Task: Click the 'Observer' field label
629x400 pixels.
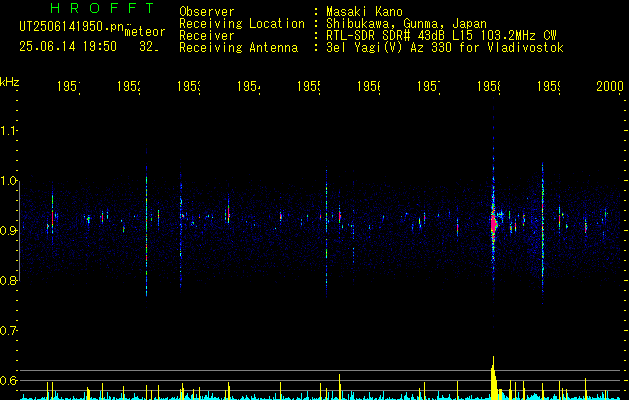Action: (207, 11)
